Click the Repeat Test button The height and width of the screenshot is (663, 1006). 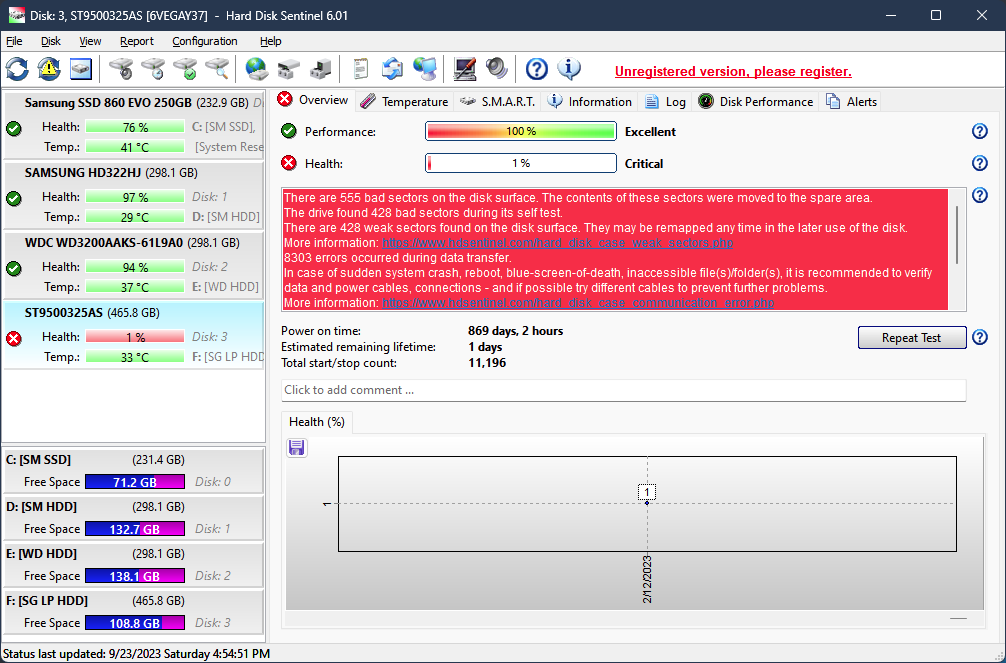(912, 338)
